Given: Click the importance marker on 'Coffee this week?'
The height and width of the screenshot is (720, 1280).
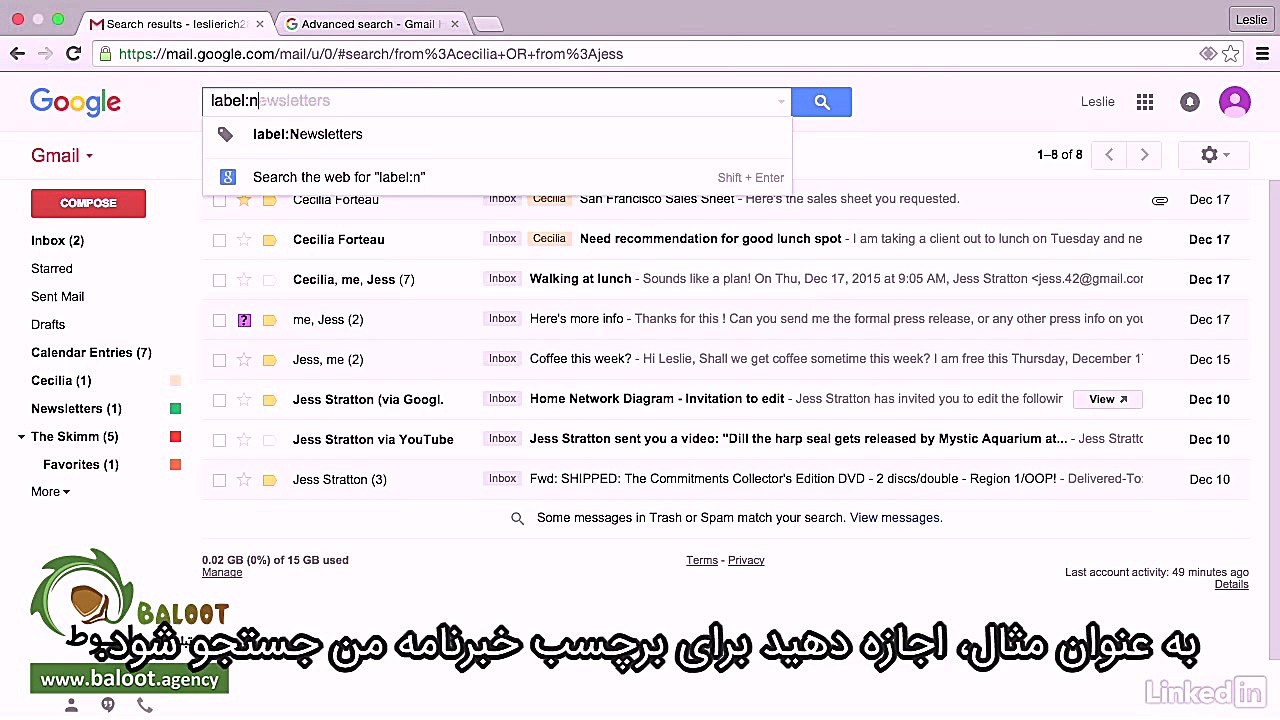Looking at the screenshot, I should (269, 360).
